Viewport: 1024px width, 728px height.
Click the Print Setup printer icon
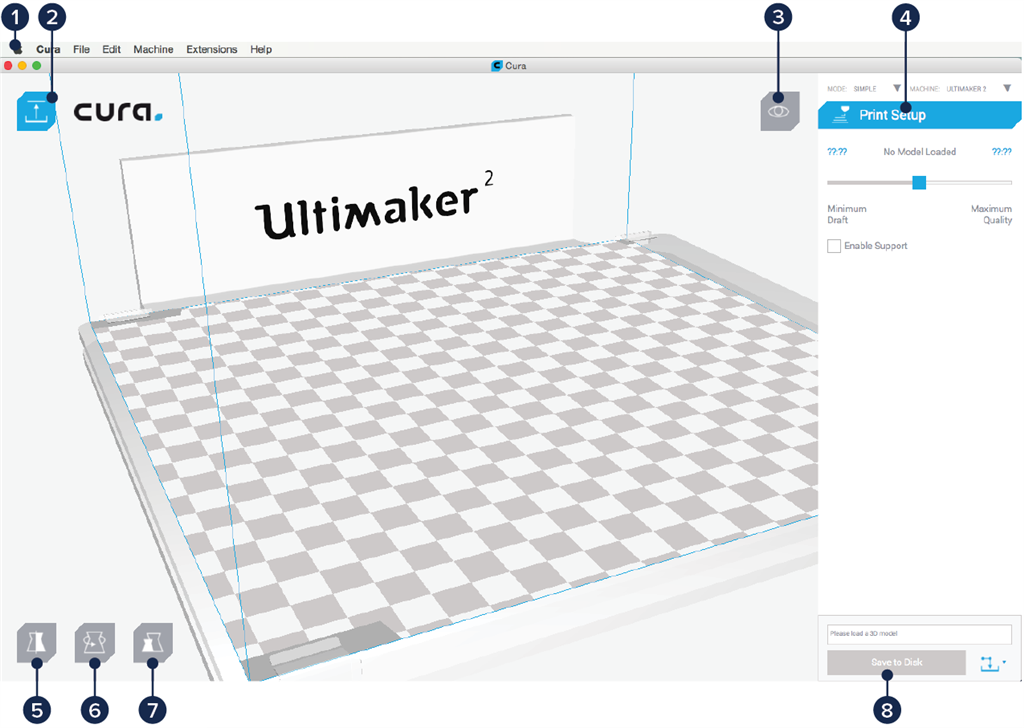tap(840, 115)
